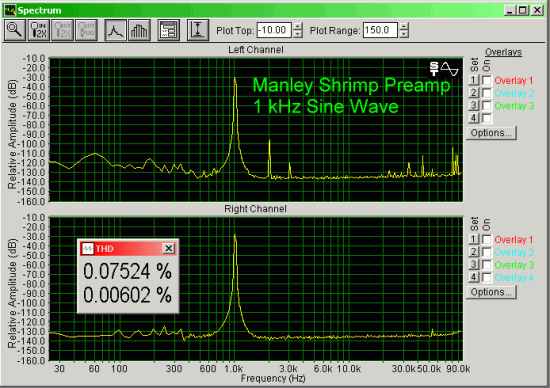
Task: Enable Overlay 2 in the Right Channel
Action: (x=487, y=252)
